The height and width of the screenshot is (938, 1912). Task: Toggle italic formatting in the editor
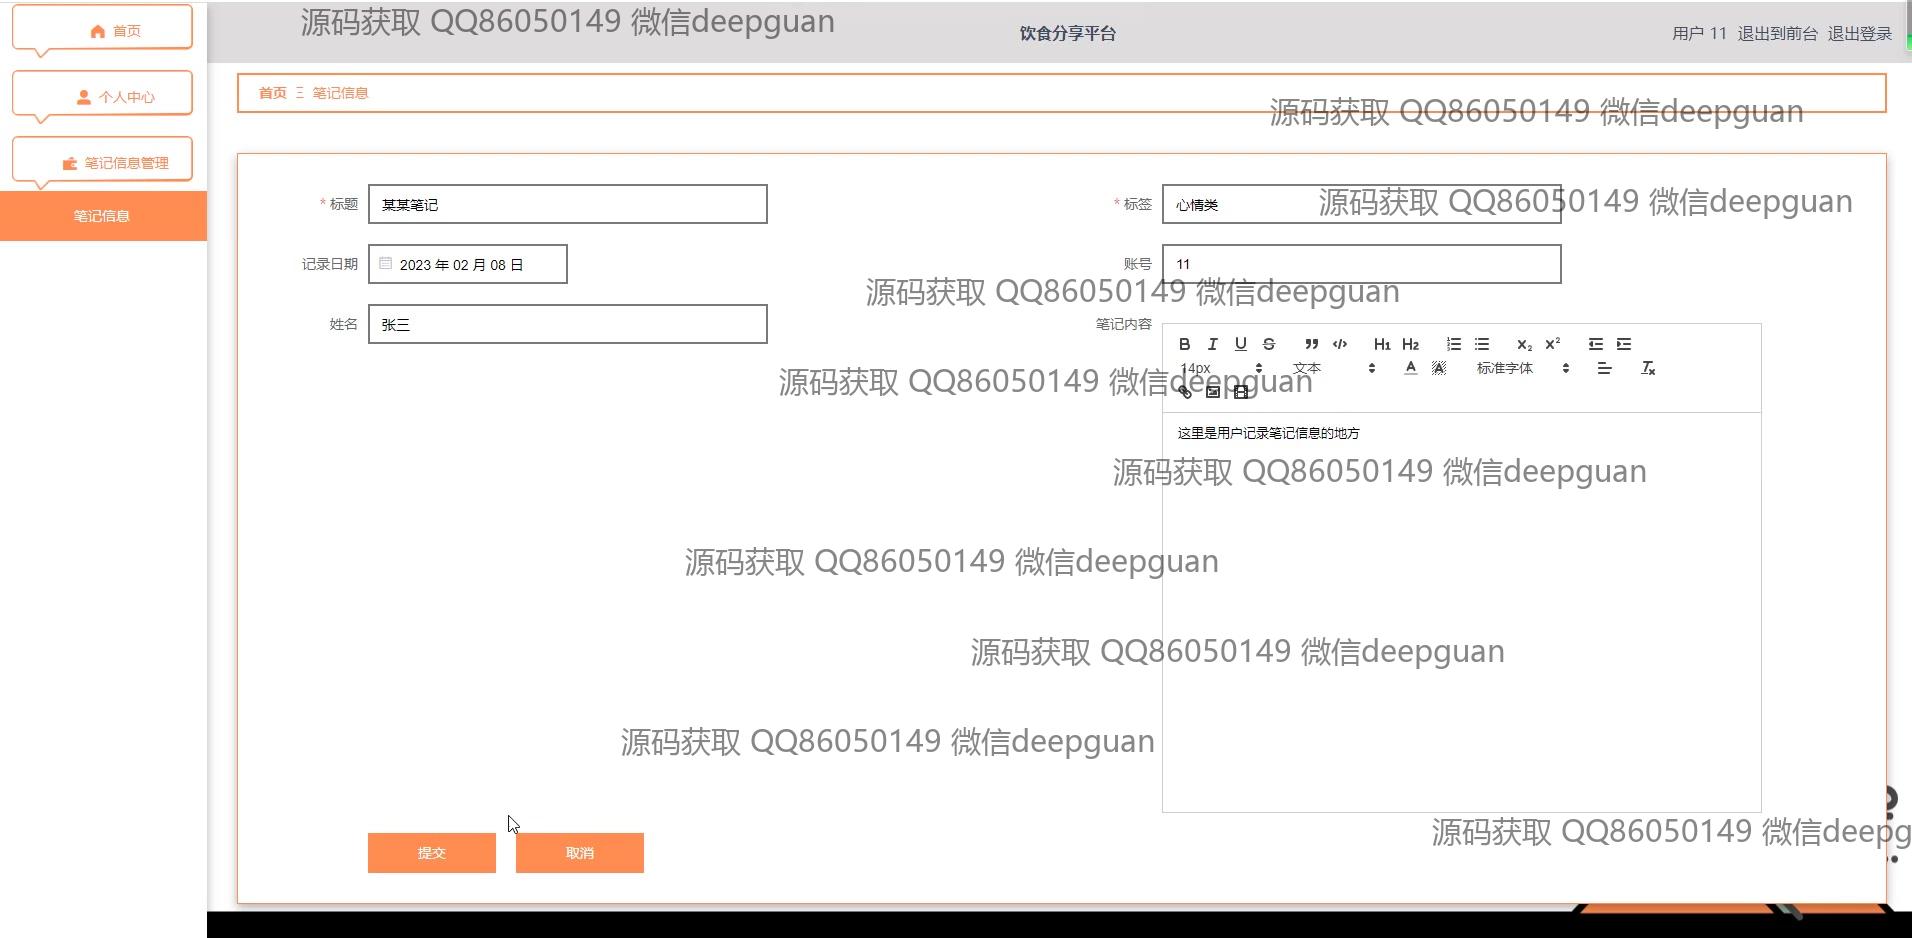tap(1212, 344)
